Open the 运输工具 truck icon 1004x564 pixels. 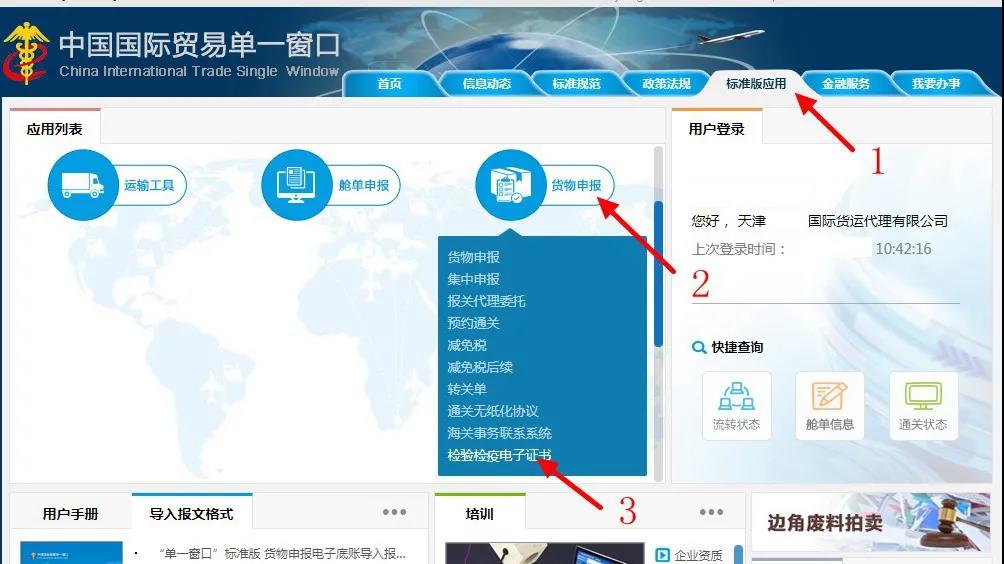[x=83, y=185]
